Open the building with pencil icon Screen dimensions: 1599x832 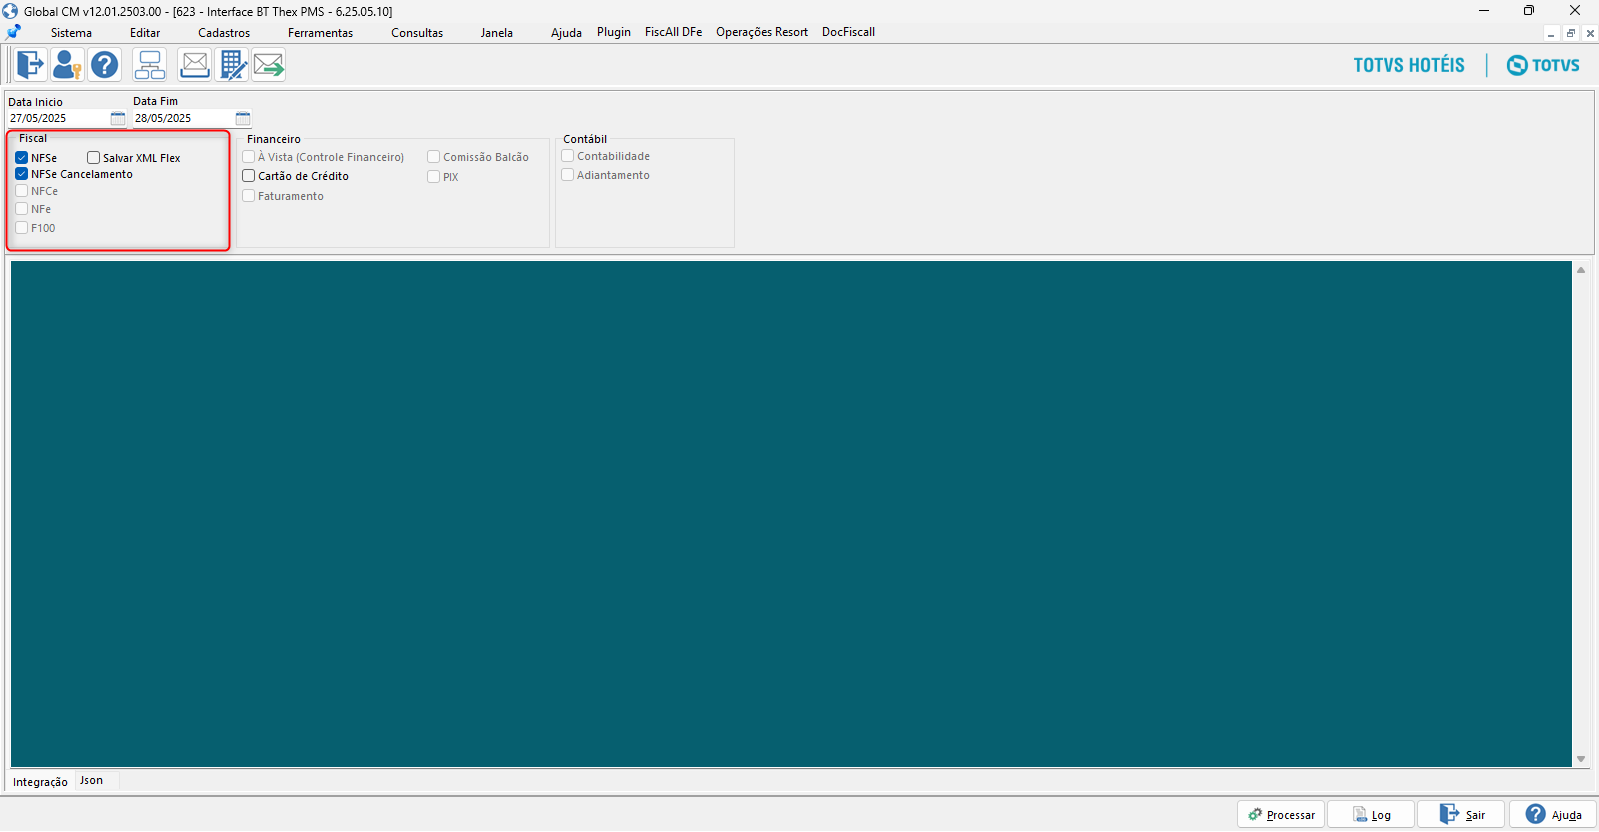click(232, 65)
